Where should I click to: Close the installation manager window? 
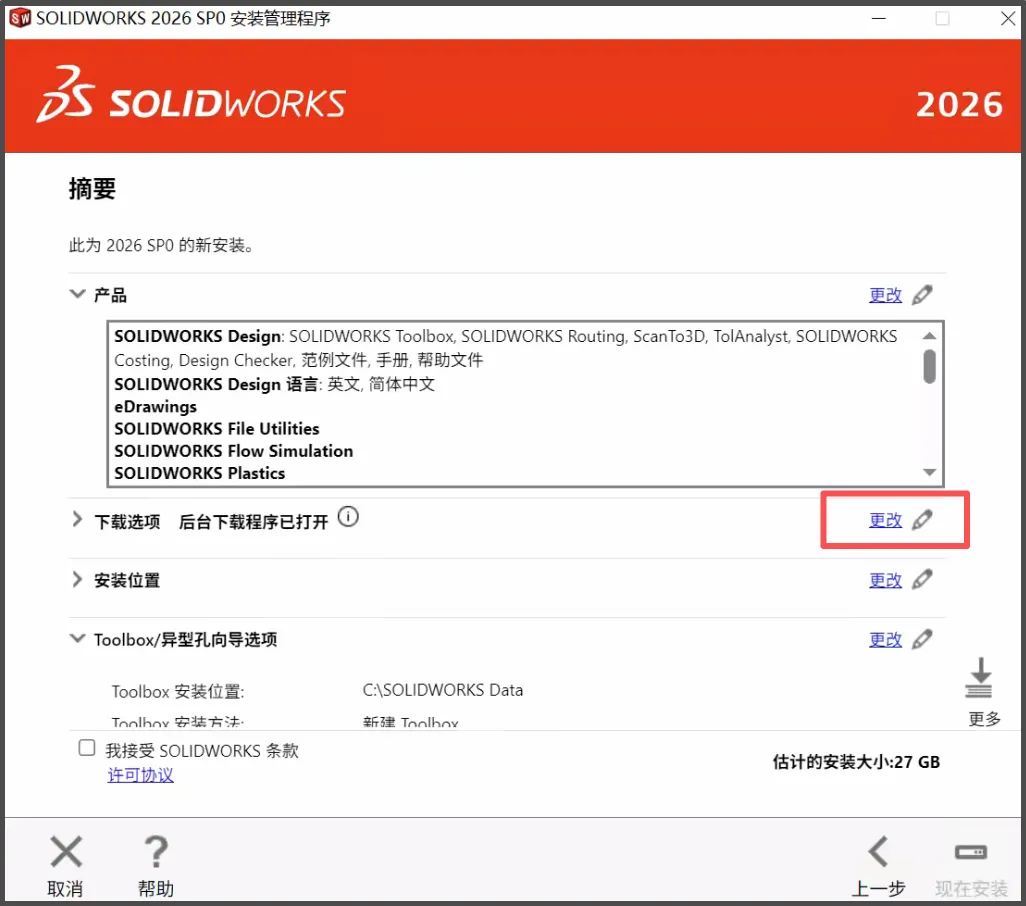pos(1008,18)
